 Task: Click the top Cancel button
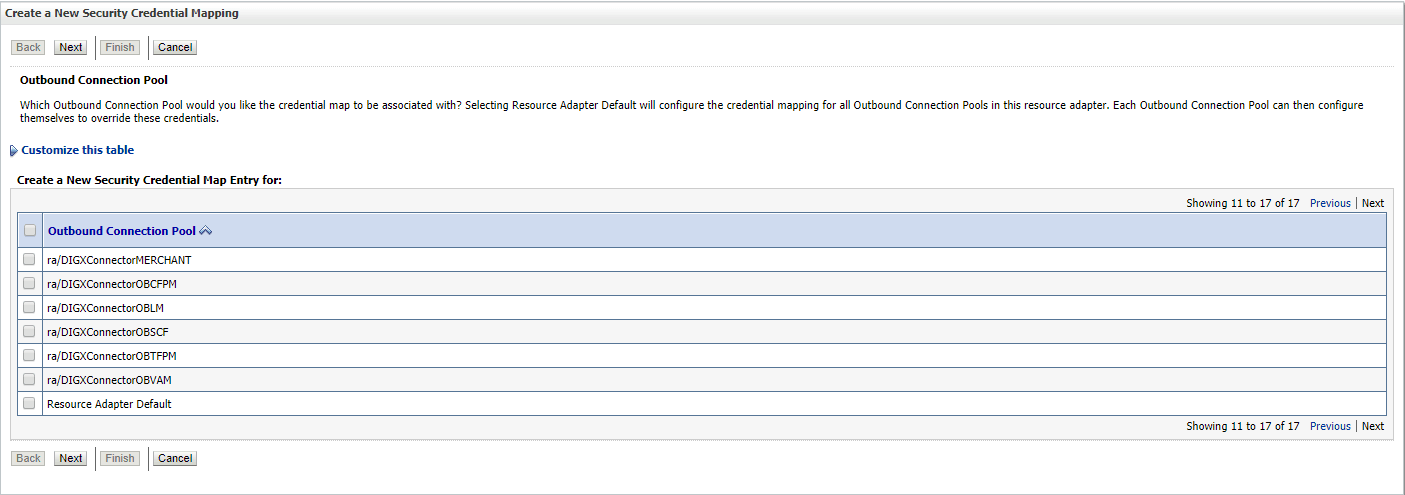tap(175, 47)
